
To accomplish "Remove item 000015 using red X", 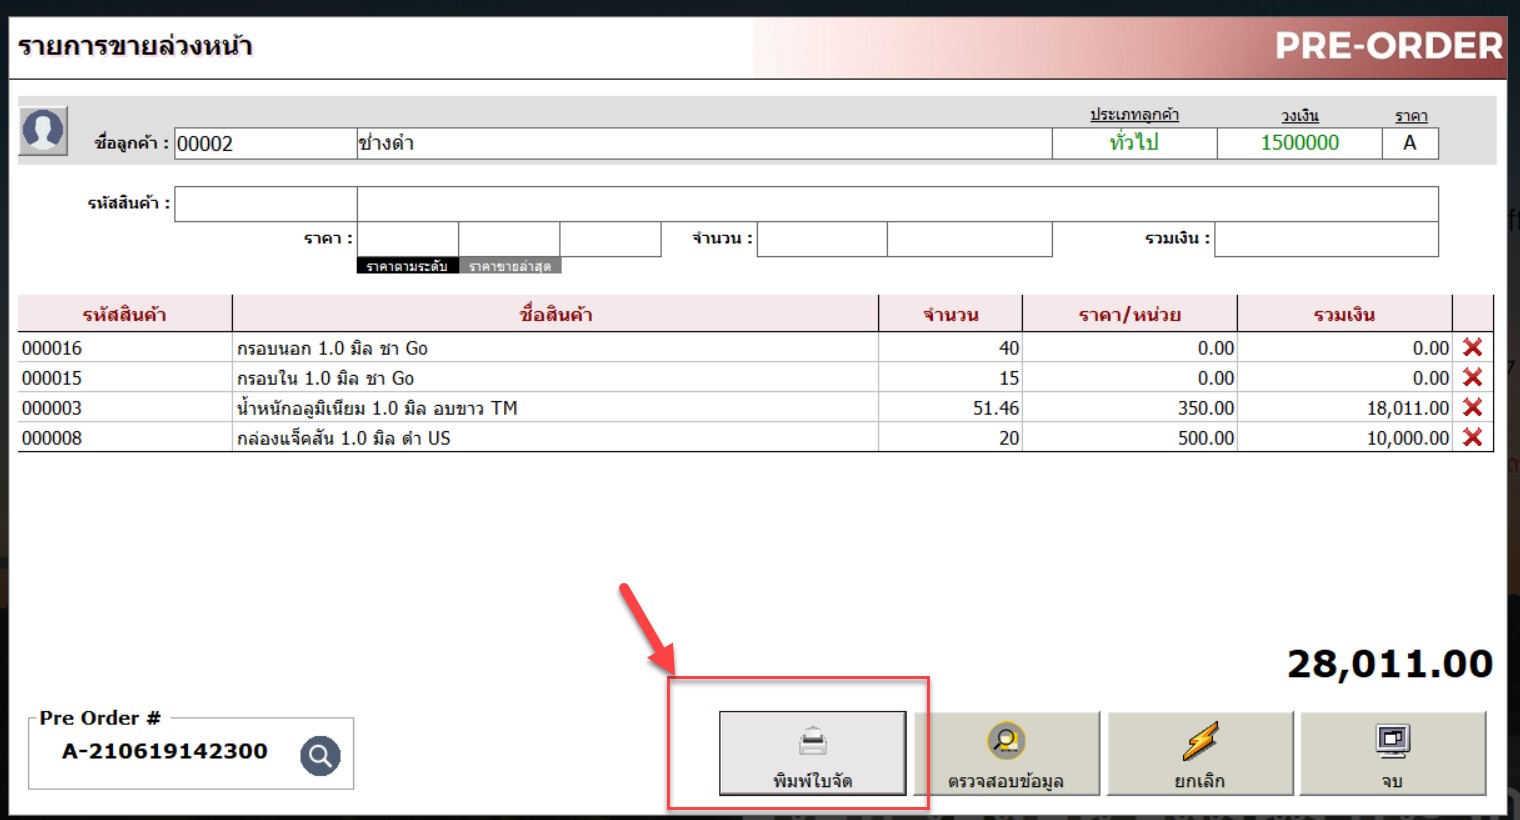I will click(x=1472, y=378).
